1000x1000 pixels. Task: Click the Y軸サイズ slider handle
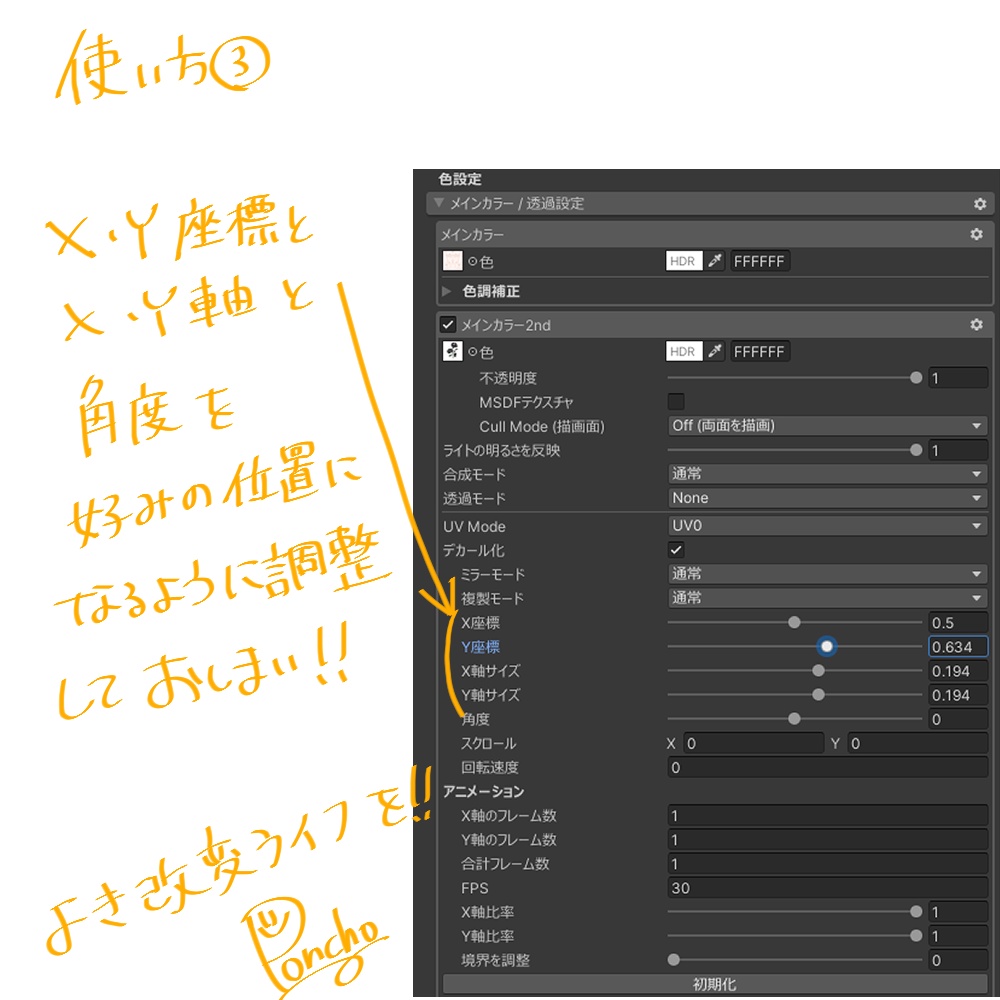[x=818, y=695]
